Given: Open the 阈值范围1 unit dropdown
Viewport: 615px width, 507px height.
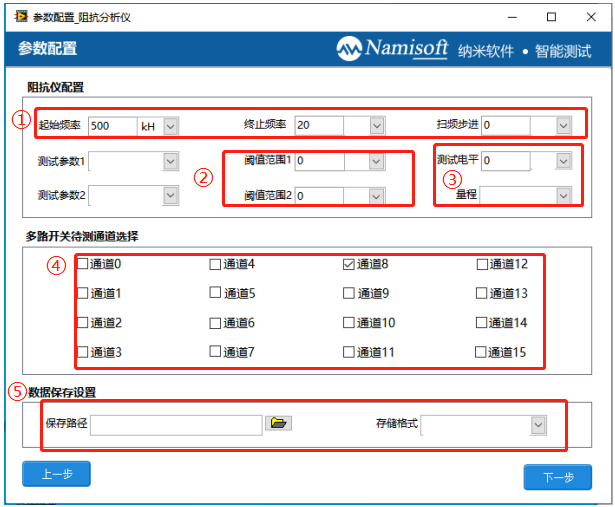Looking at the screenshot, I should [x=376, y=161].
